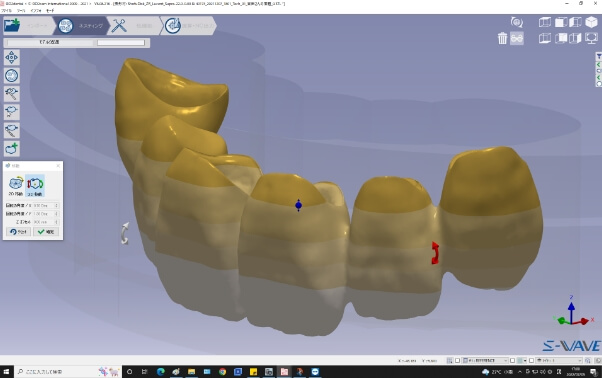Toggle the glasses transparency view icon
Image resolution: width=602 pixels, height=378 pixels.
[517, 38]
